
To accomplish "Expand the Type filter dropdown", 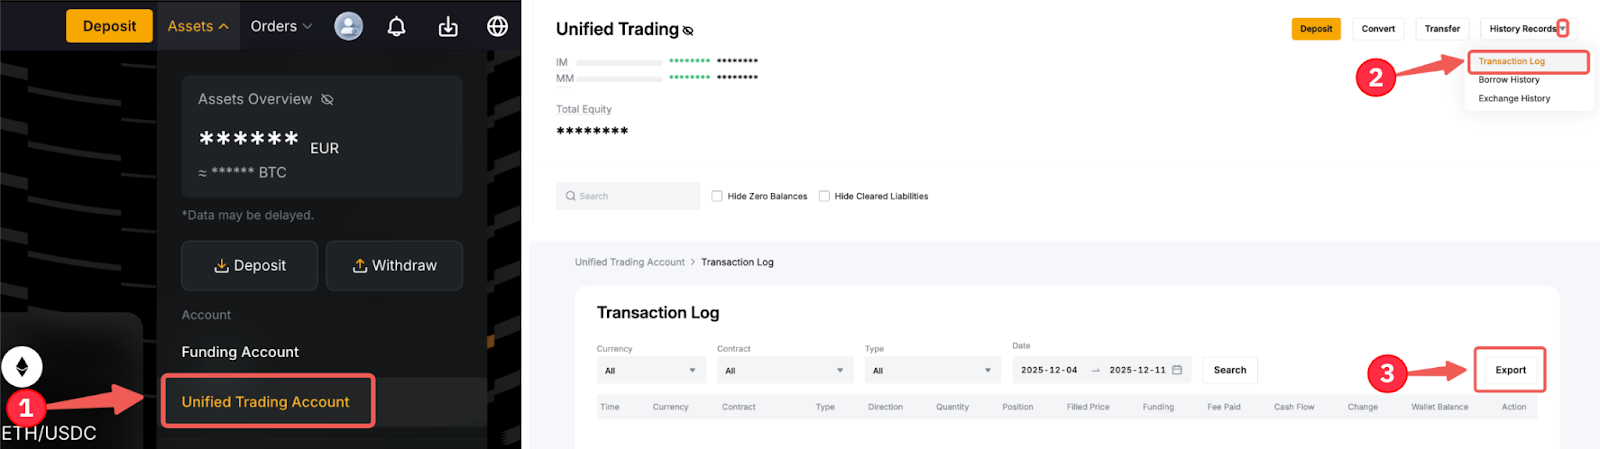I will [931, 370].
